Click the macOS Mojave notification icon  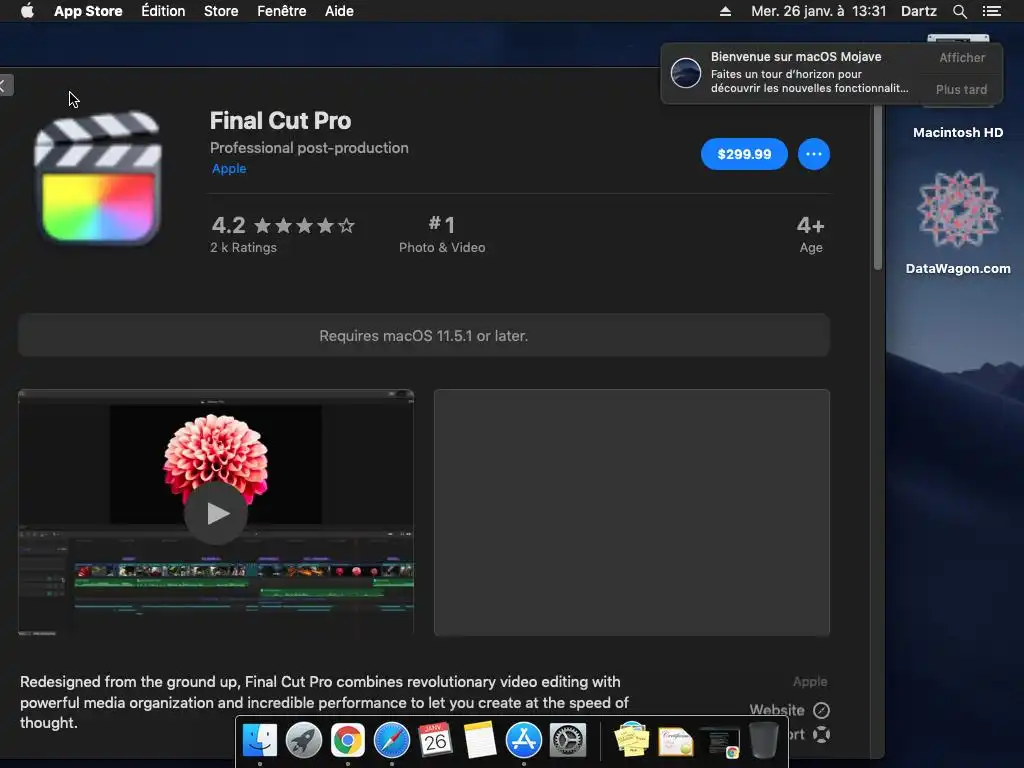(686, 72)
